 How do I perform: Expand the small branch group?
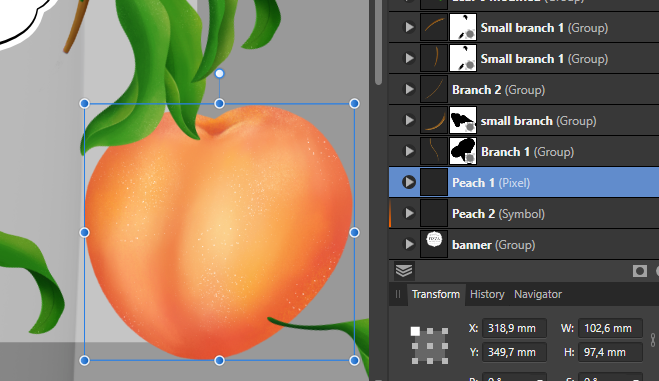[x=409, y=121]
